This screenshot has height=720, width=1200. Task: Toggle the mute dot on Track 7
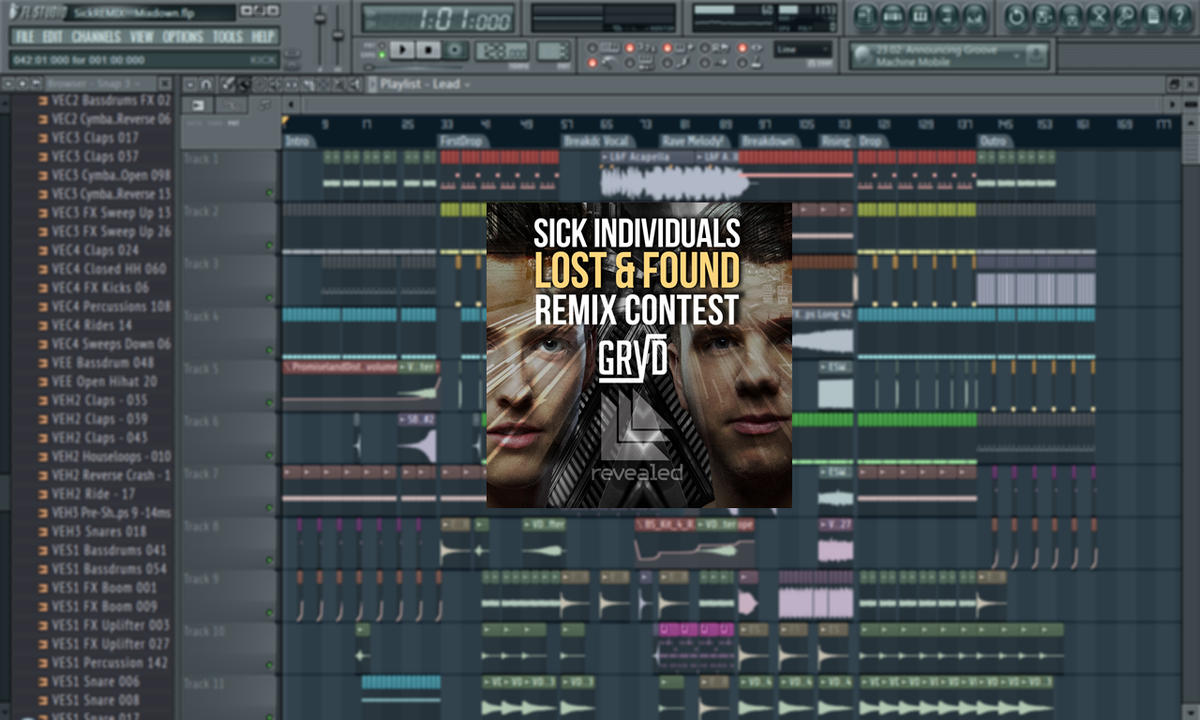click(270, 507)
